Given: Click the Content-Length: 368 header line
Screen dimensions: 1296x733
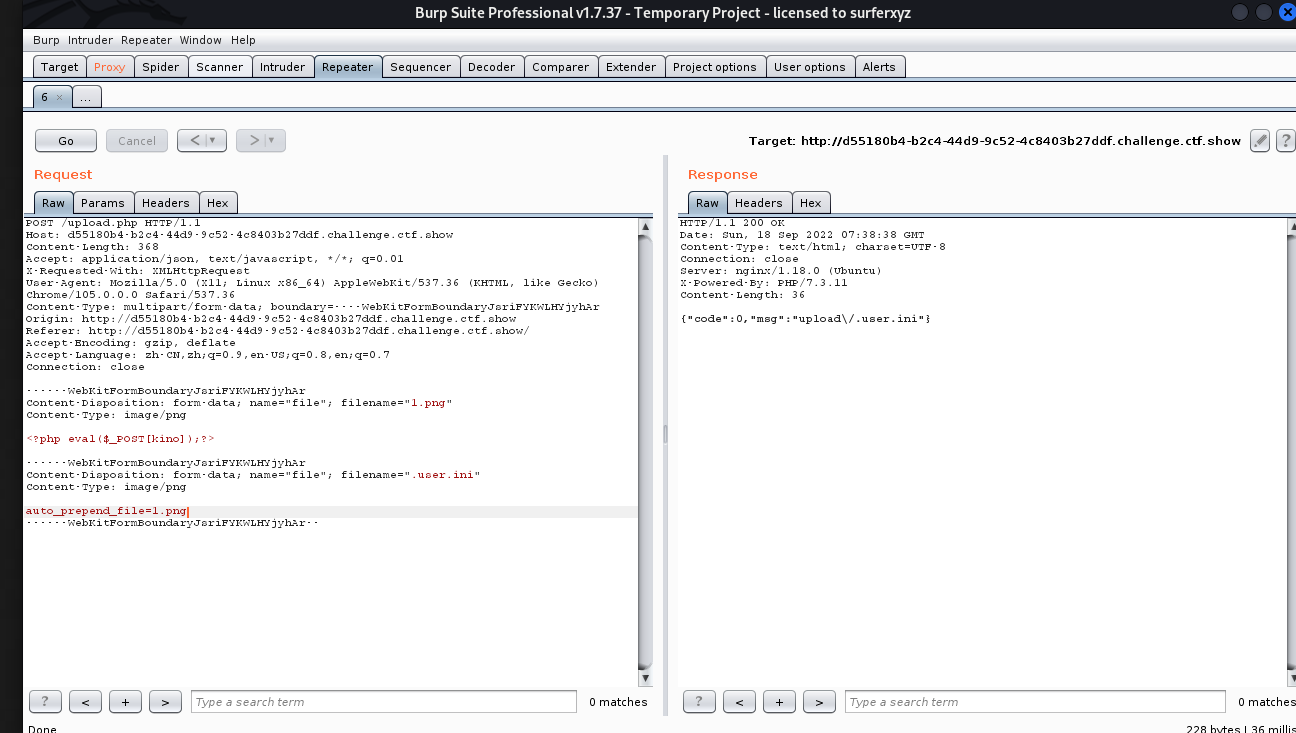Looking at the screenshot, I should [92, 247].
